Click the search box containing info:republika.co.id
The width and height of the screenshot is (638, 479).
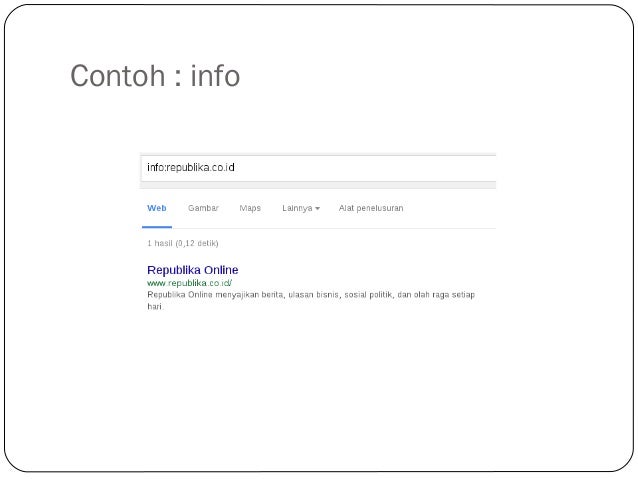[319, 168]
